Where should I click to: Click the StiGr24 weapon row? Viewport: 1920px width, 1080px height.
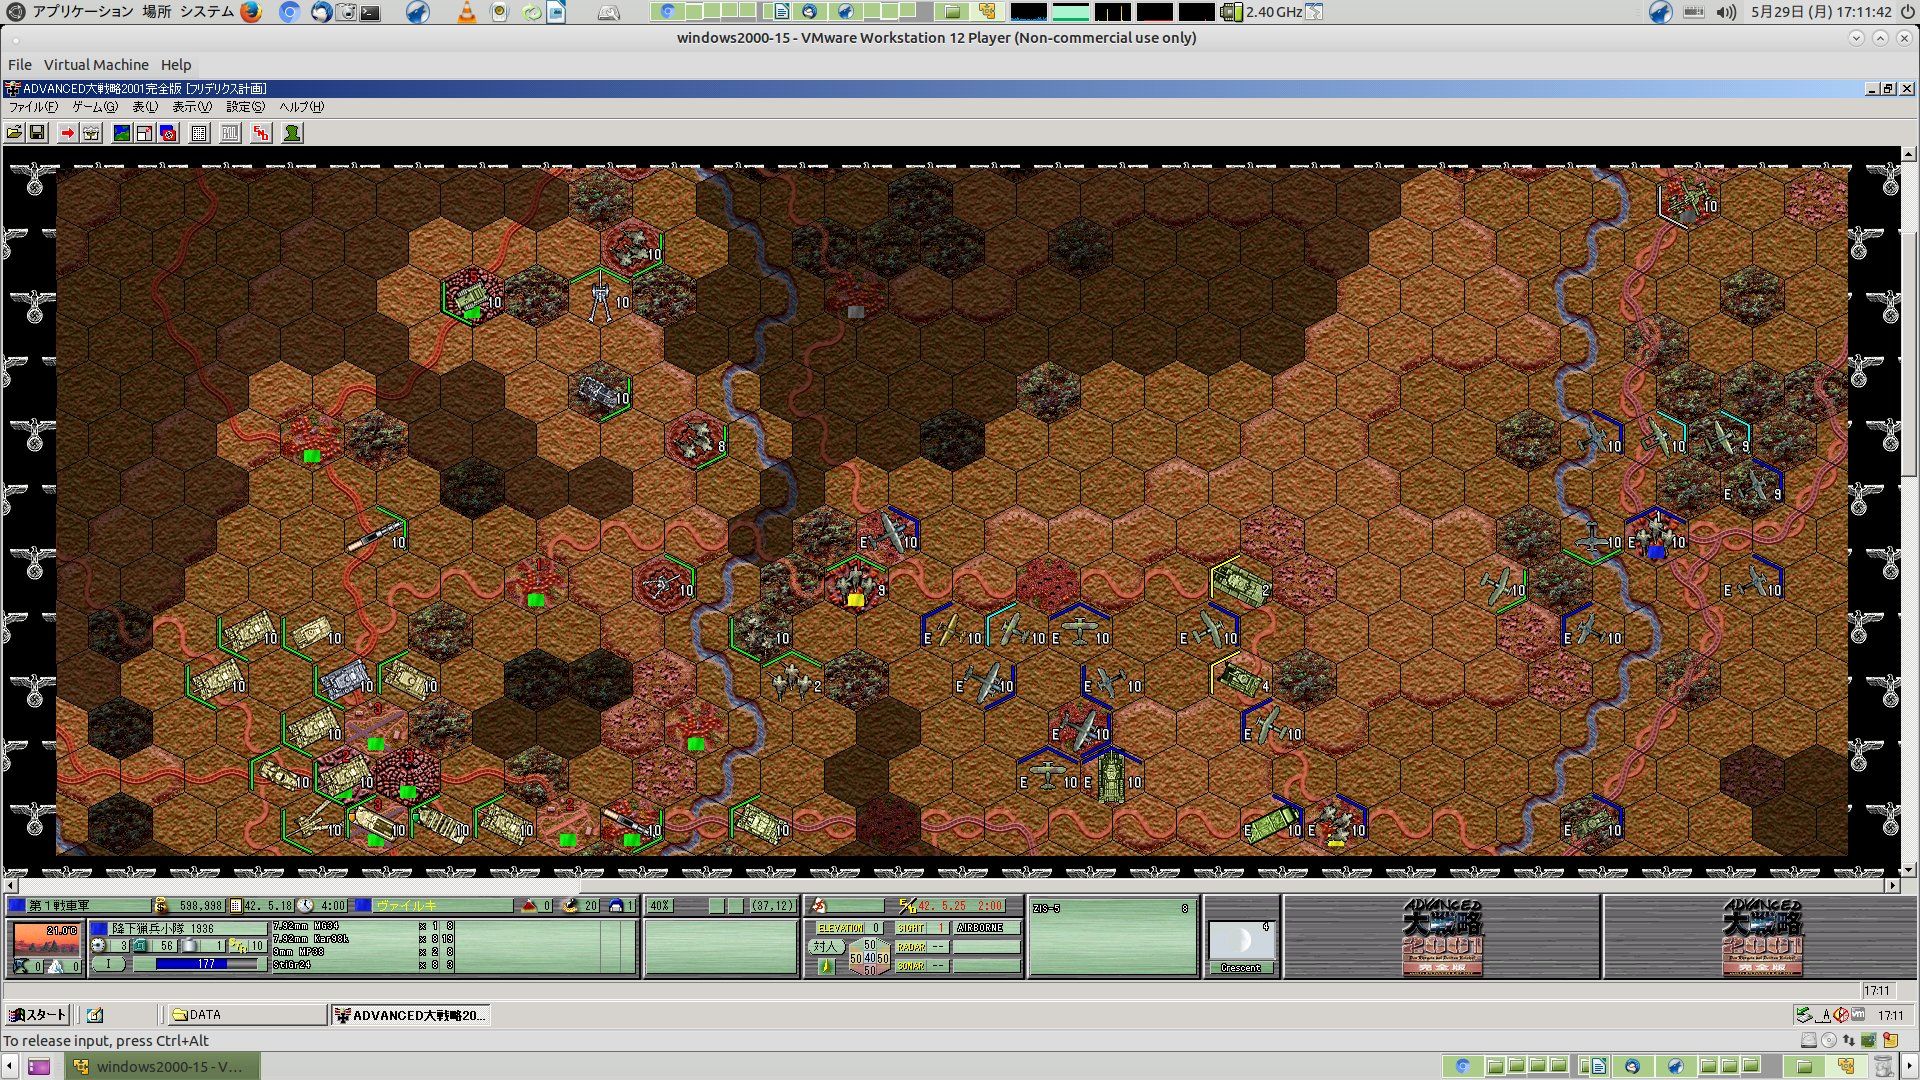click(364, 965)
